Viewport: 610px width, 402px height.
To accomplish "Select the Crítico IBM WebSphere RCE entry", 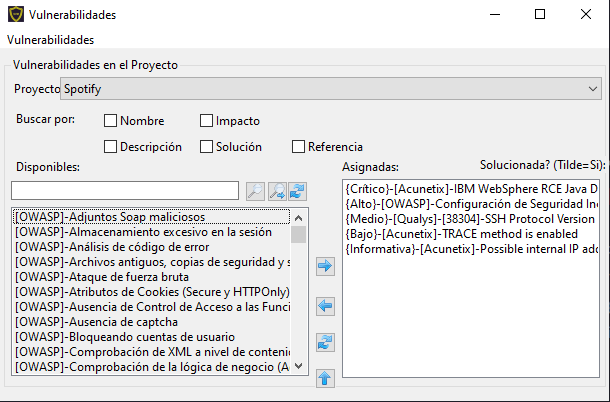I will click(x=470, y=188).
